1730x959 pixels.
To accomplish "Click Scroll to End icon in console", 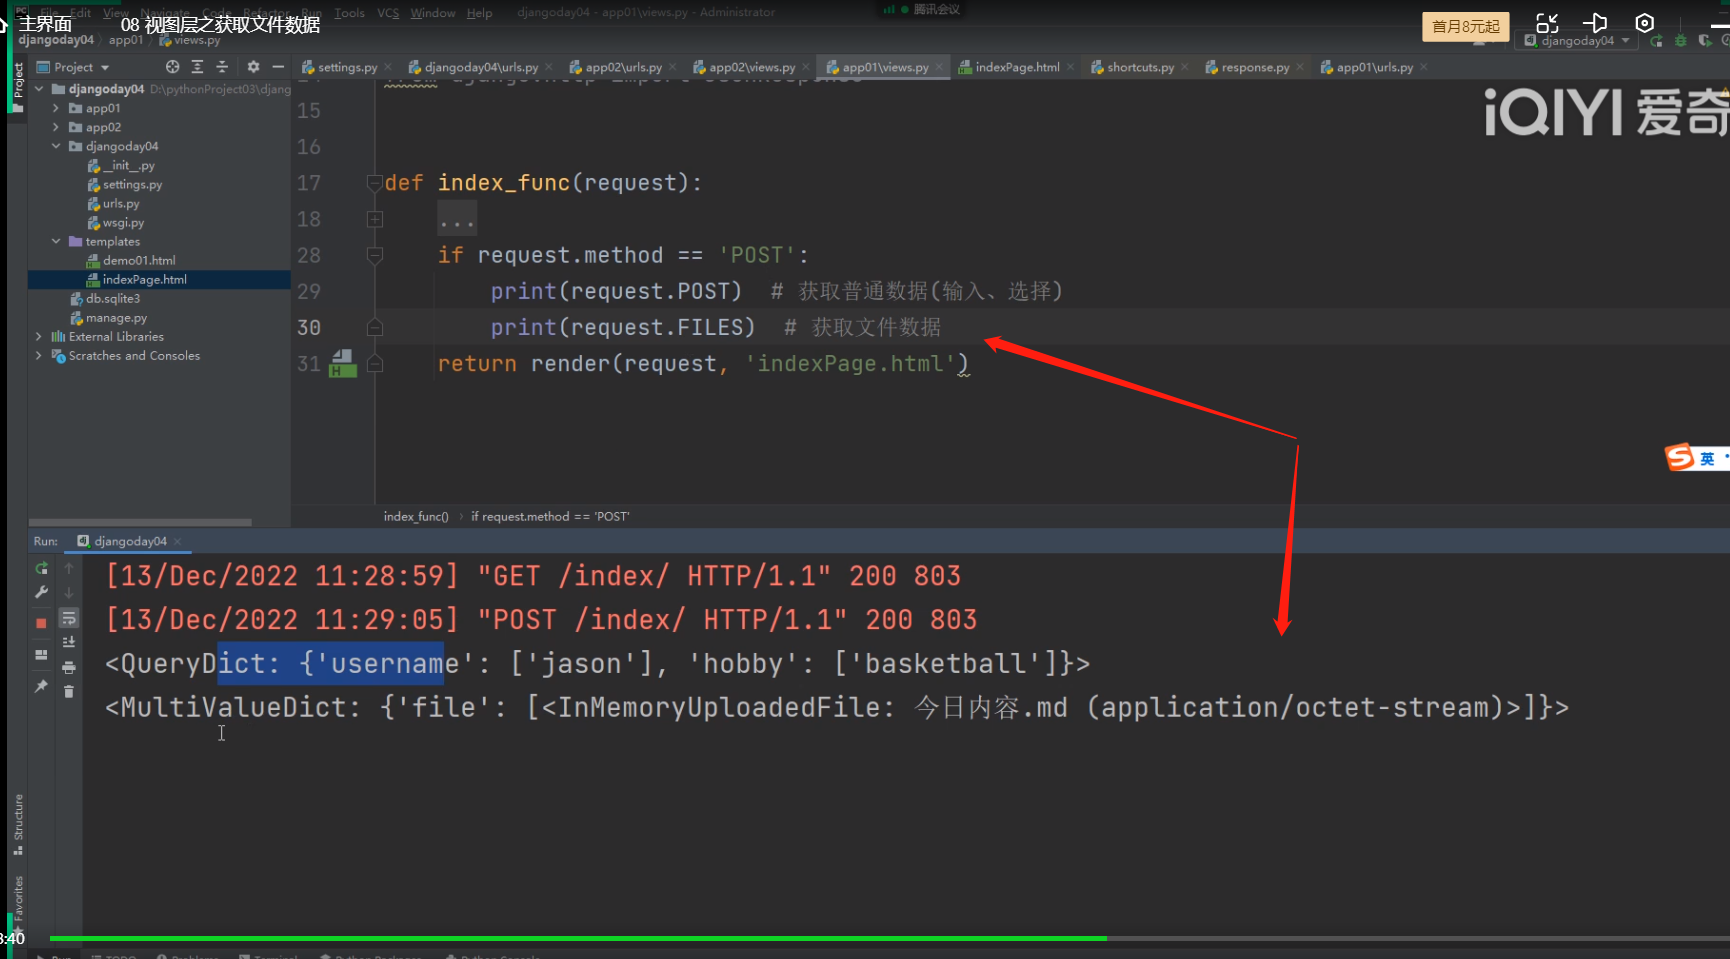I will (x=69, y=642).
